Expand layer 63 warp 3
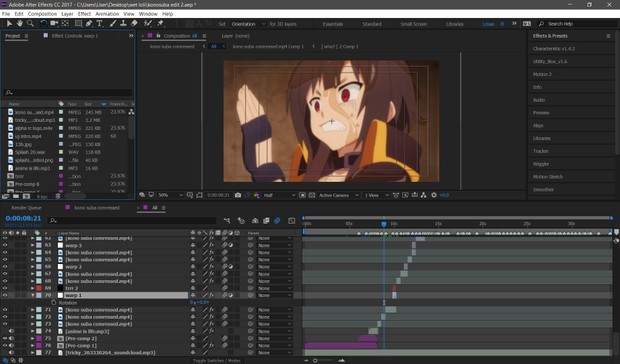Image resolution: width=620 pixels, height=364 pixels. (33, 245)
